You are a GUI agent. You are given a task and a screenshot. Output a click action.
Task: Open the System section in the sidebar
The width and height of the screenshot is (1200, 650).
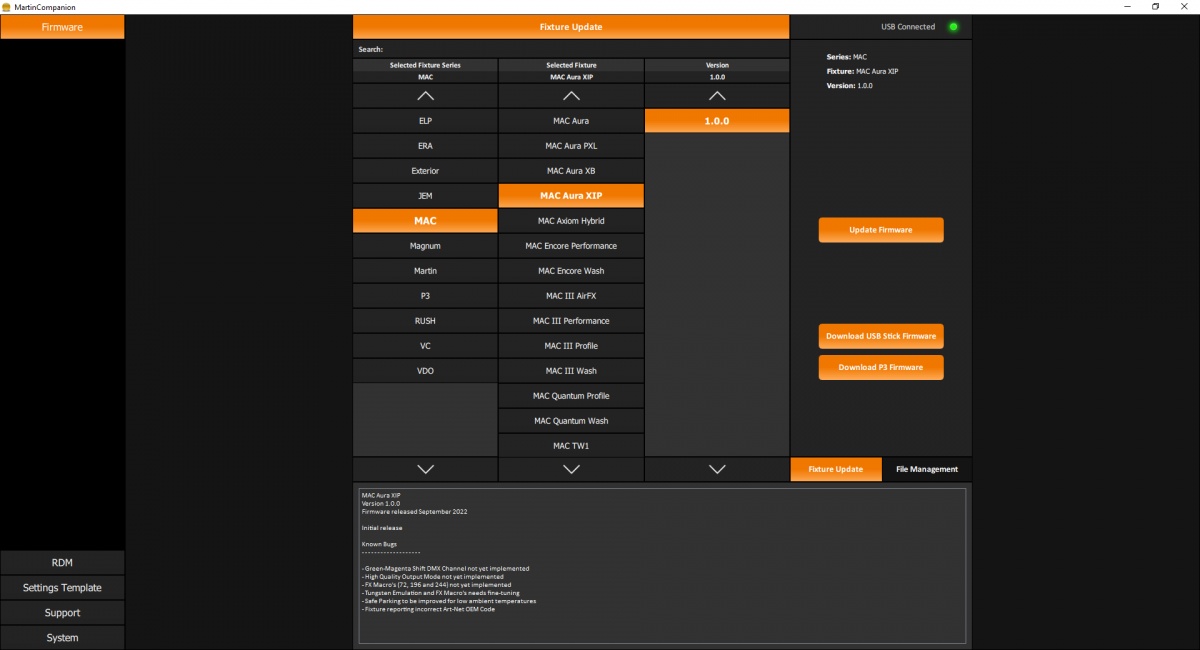tap(62, 637)
